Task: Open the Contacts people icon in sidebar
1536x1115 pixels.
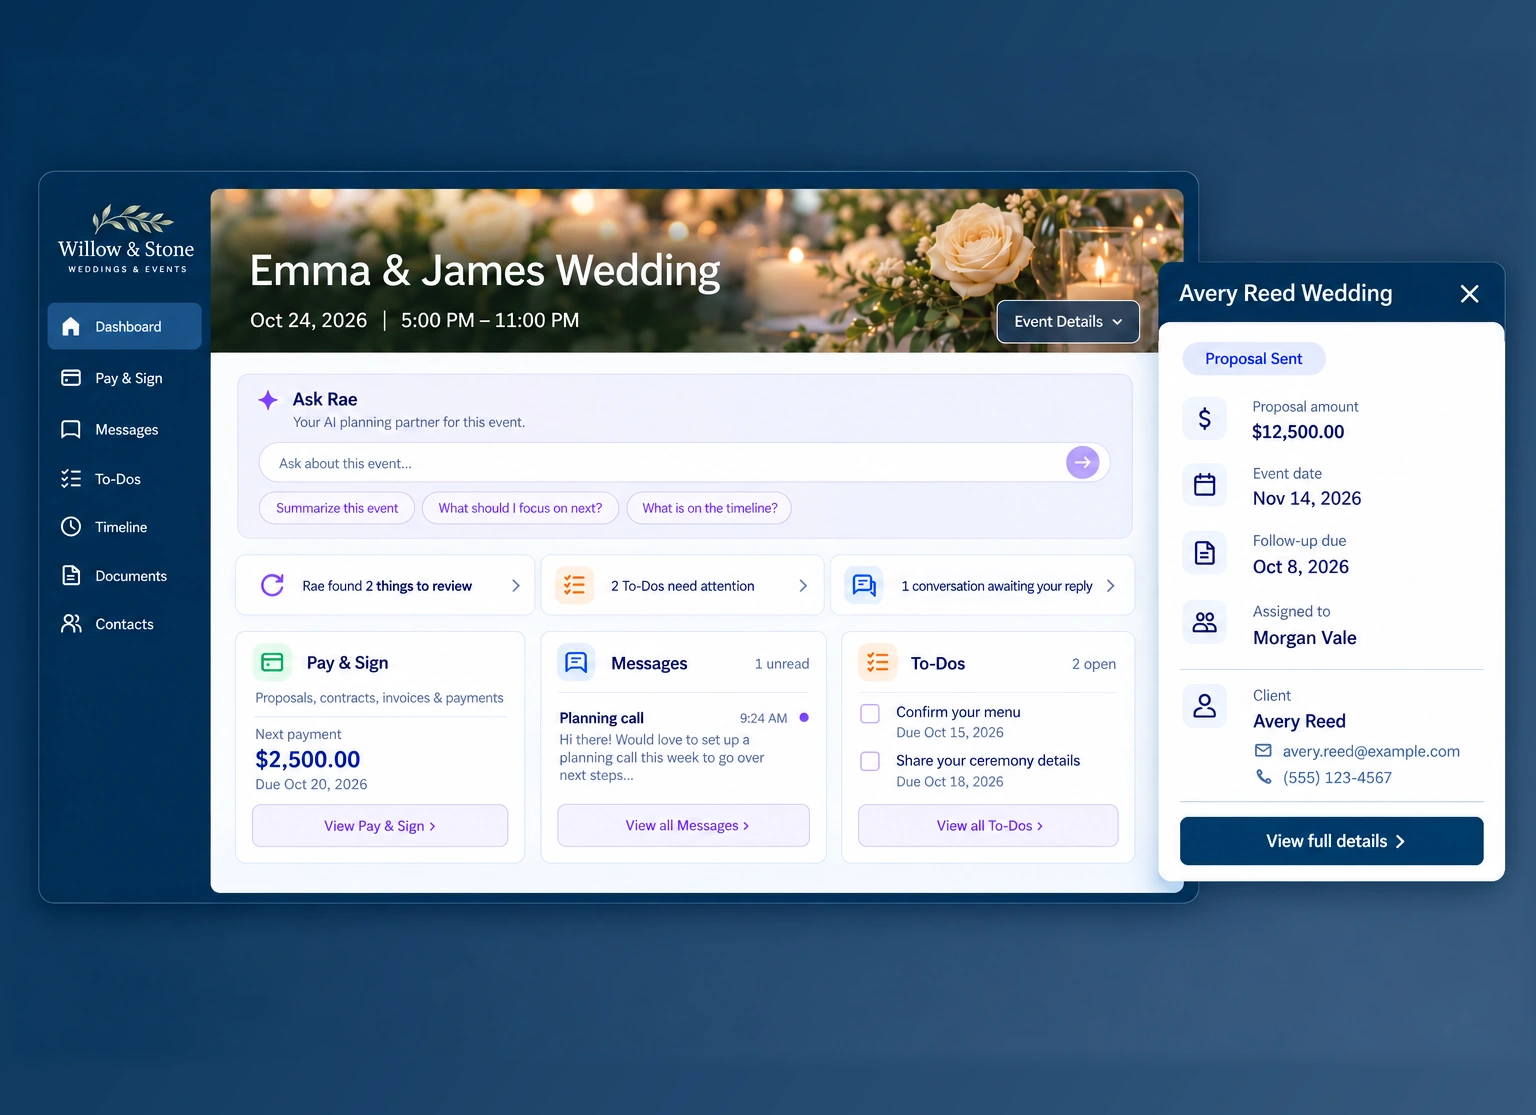Action: 71,624
